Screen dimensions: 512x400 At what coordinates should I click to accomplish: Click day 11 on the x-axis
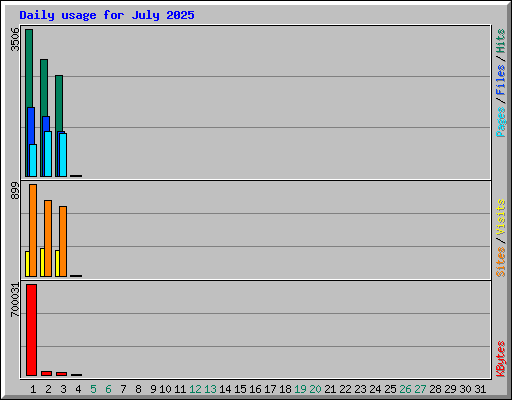180,389
